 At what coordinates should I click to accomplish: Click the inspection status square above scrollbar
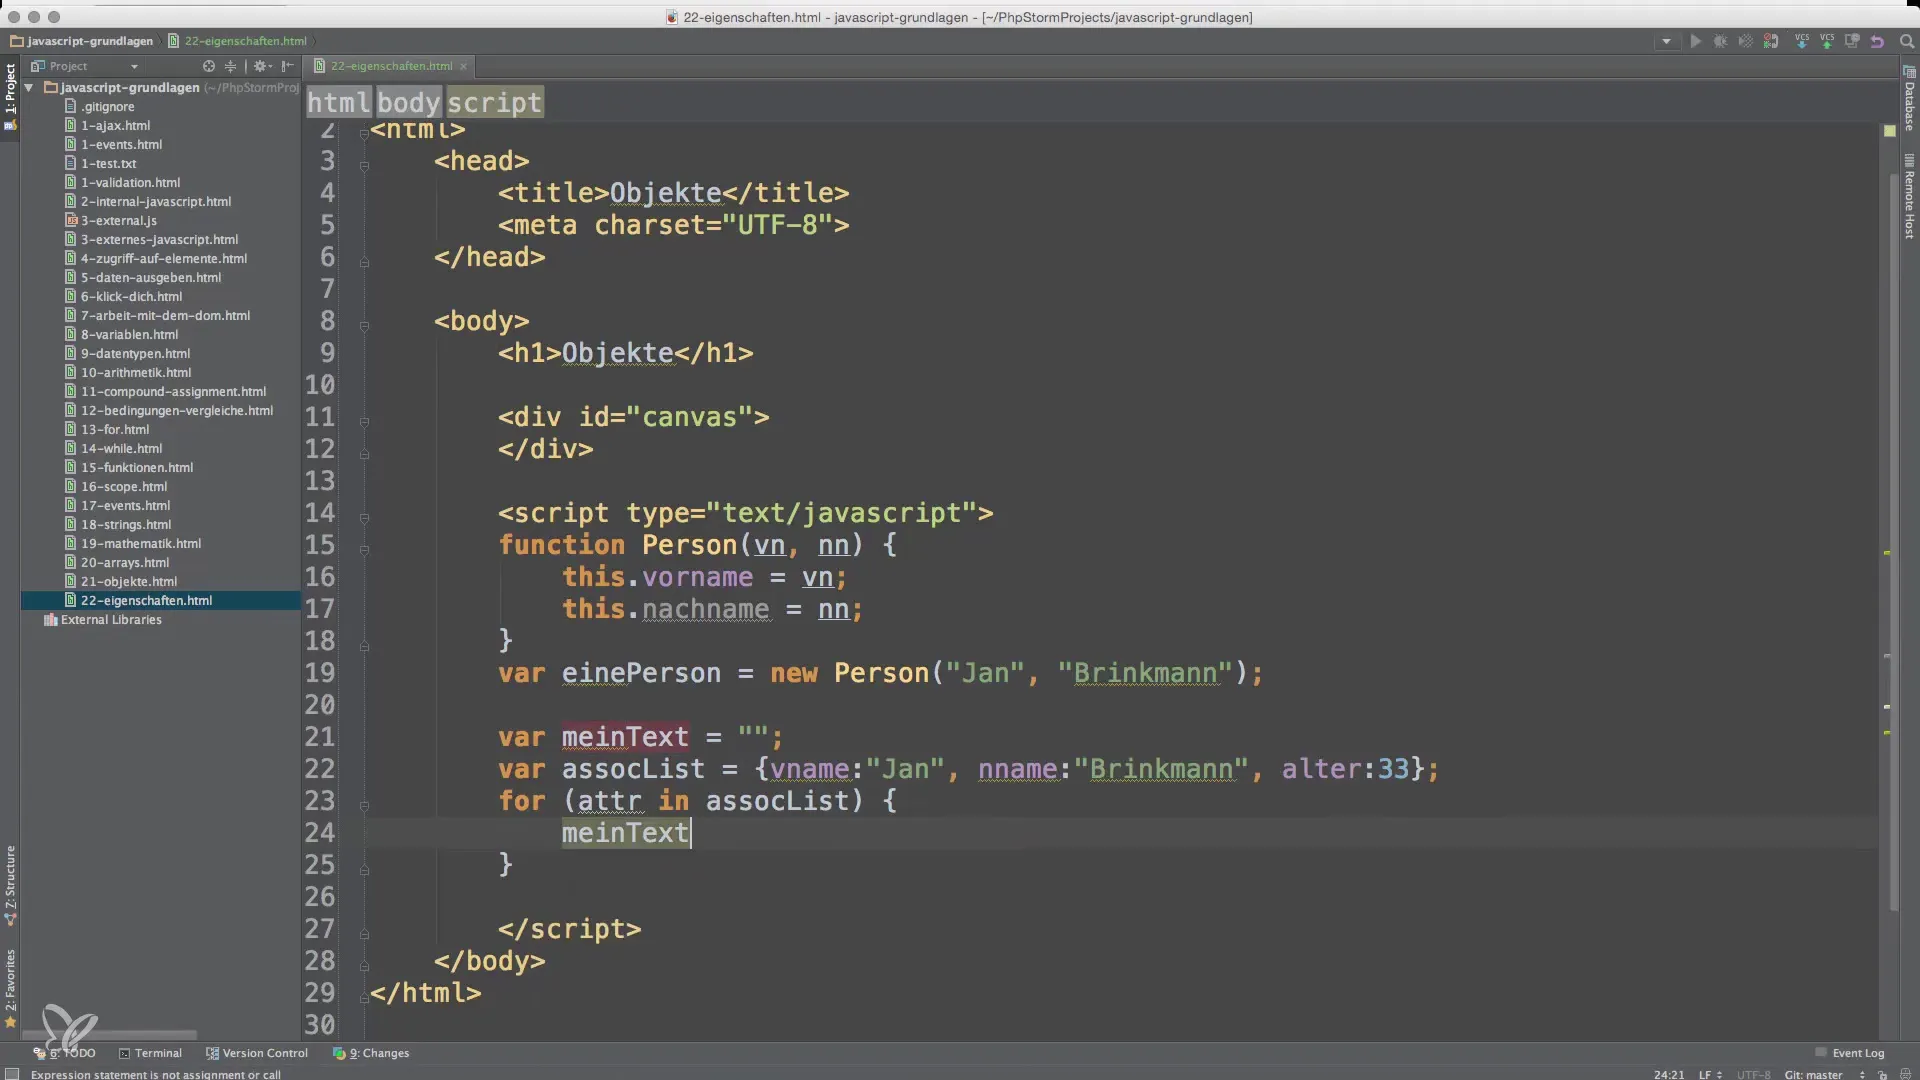click(x=1889, y=131)
